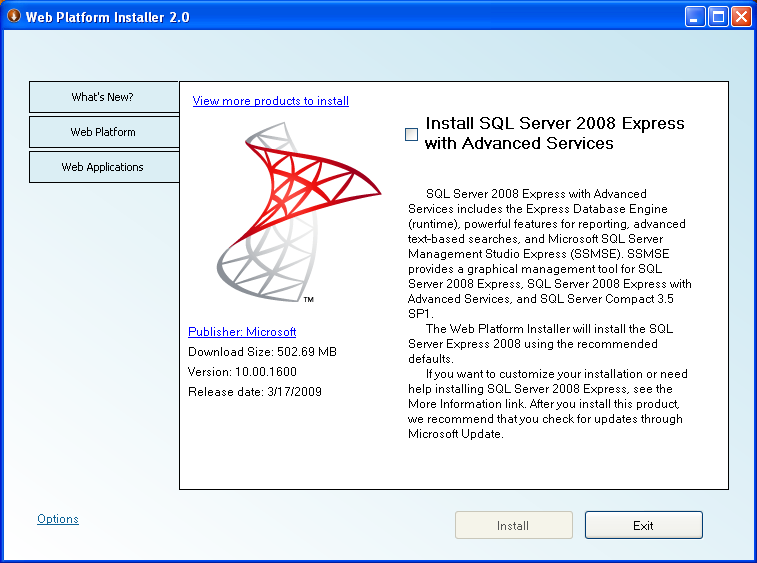Select the Web Applications tab

(104, 167)
